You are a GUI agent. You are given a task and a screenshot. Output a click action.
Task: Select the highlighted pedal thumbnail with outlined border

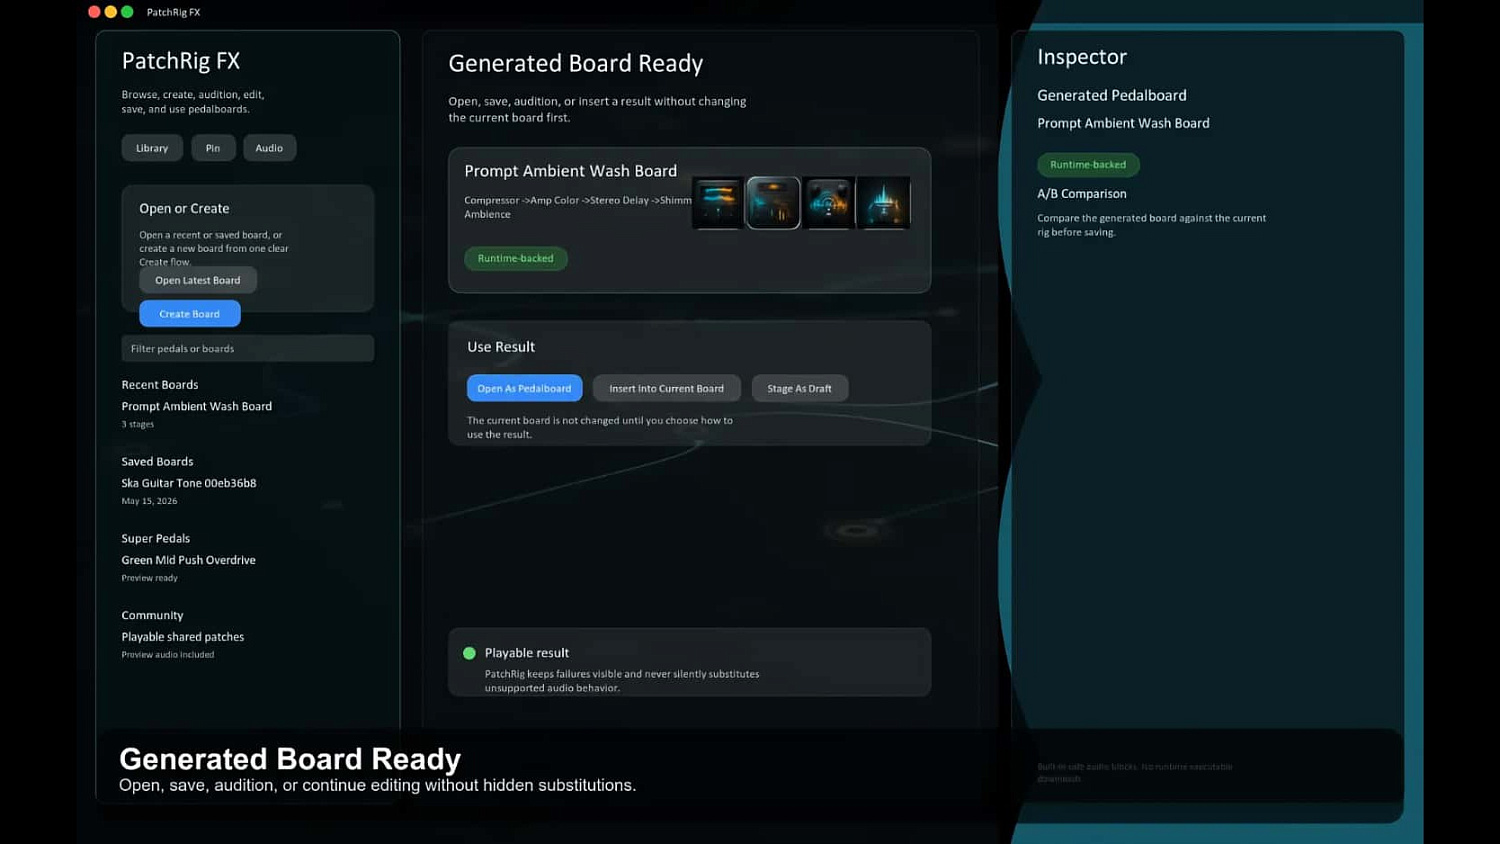(x=773, y=203)
